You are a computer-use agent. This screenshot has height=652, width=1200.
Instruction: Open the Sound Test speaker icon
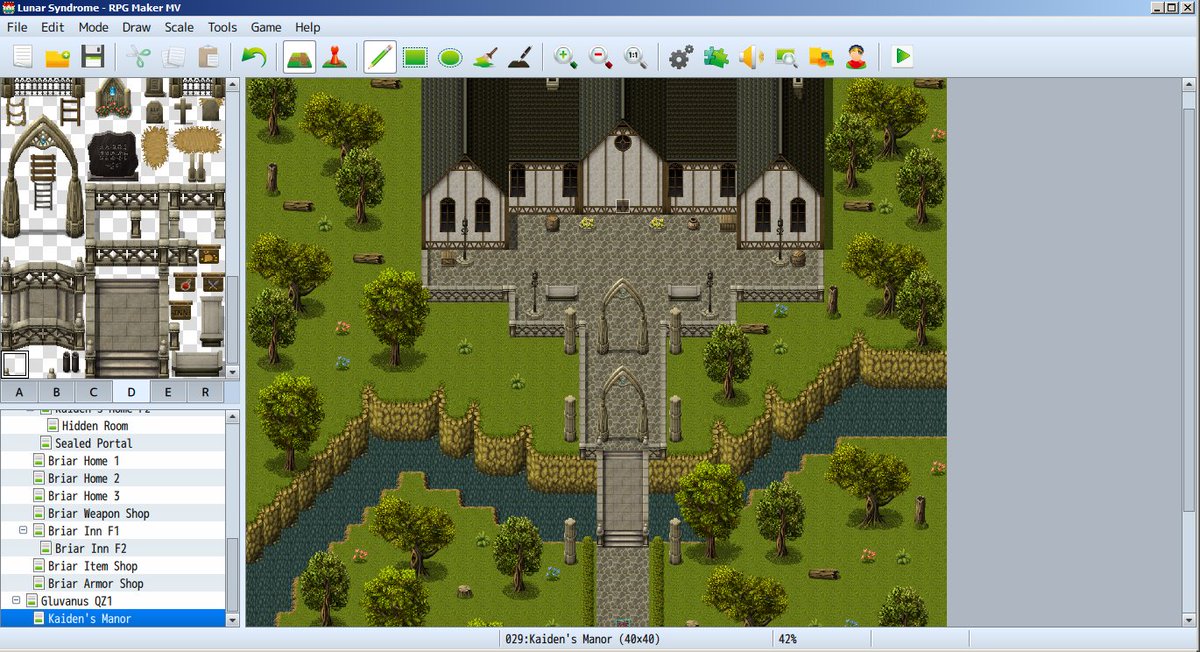pyautogui.click(x=751, y=57)
